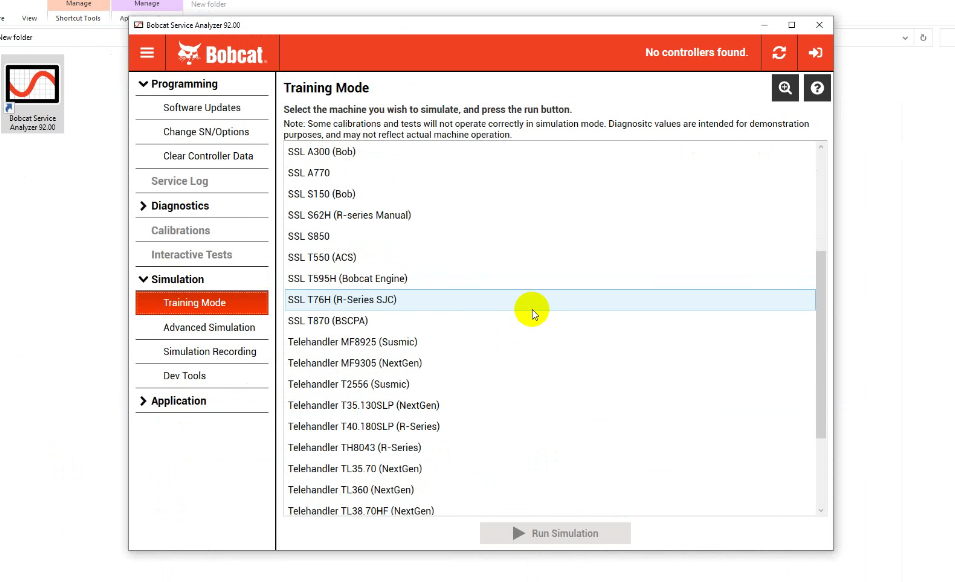
Task: Select SSL T550 (ACS) machine
Action: coord(550,258)
